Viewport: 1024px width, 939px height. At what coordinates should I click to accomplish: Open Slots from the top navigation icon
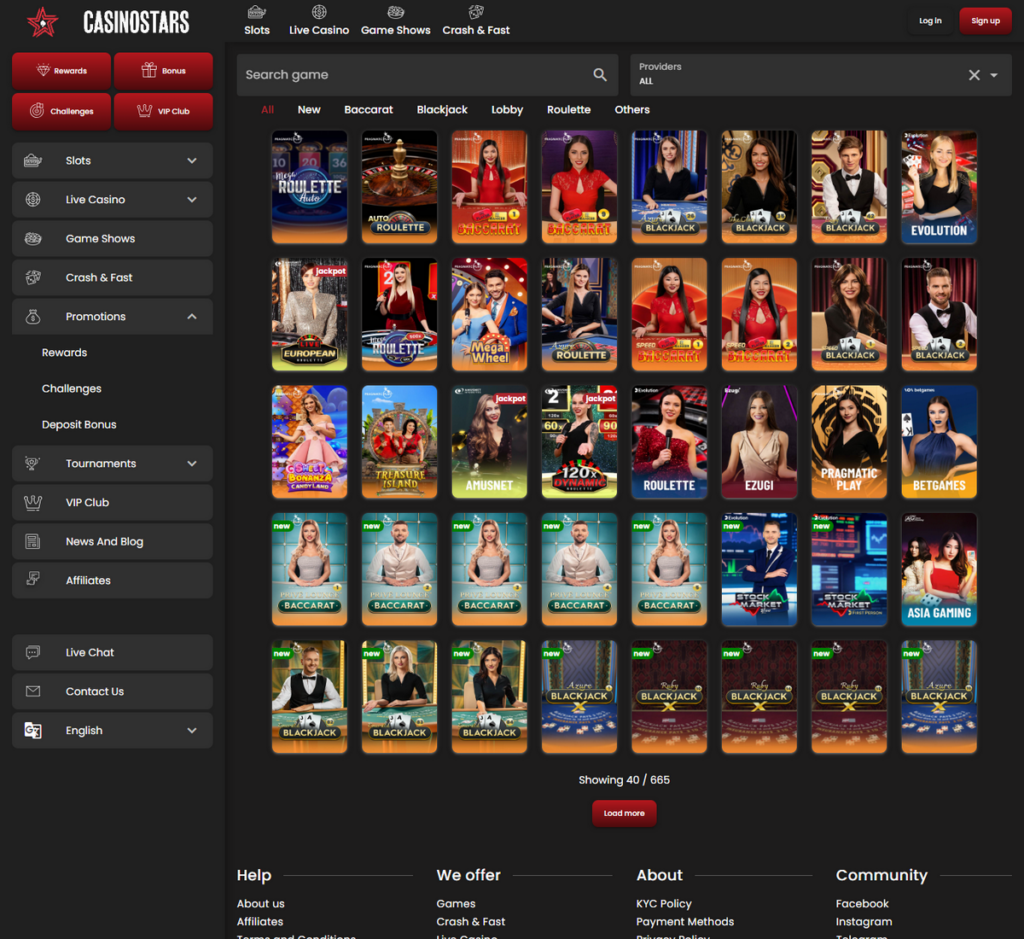pyautogui.click(x=257, y=12)
